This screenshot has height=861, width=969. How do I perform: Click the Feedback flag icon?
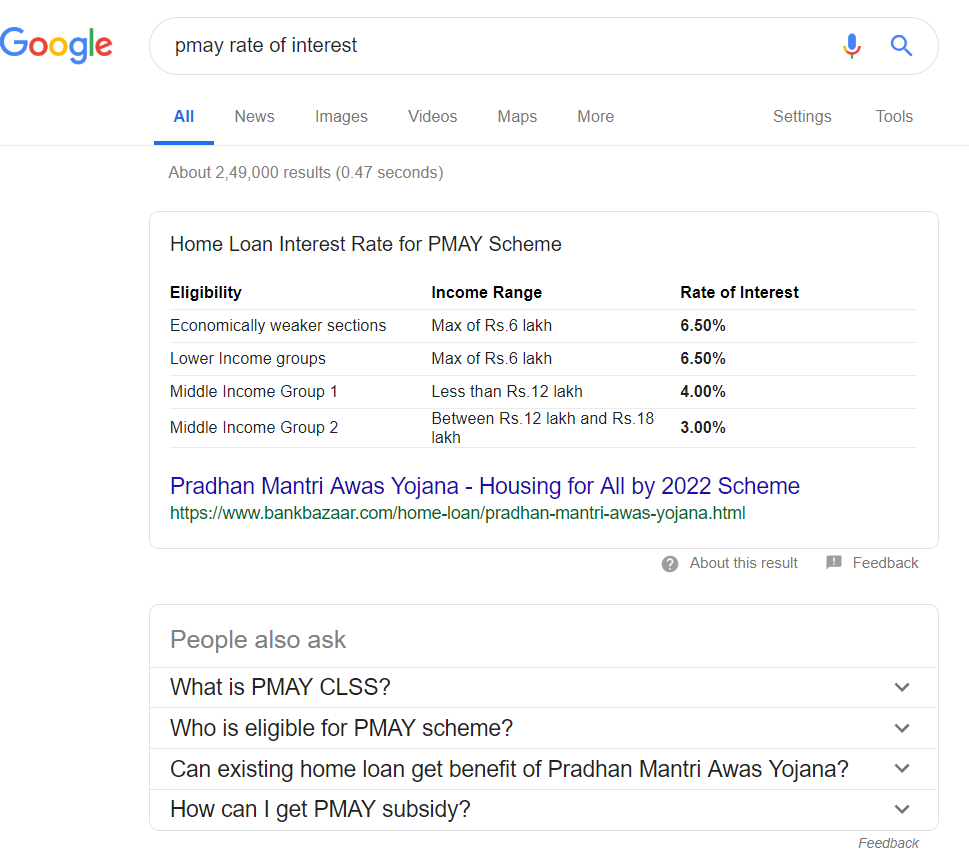[834, 562]
